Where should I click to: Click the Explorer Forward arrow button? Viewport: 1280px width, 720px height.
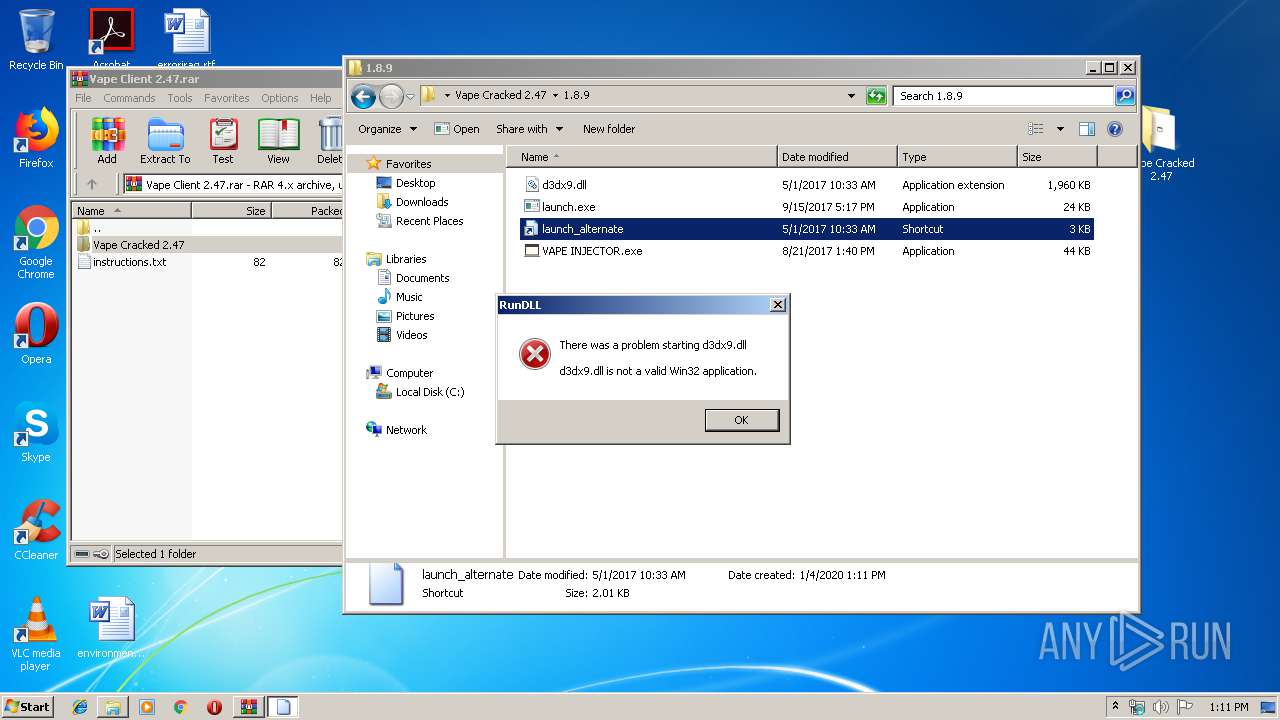pyautogui.click(x=391, y=96)
